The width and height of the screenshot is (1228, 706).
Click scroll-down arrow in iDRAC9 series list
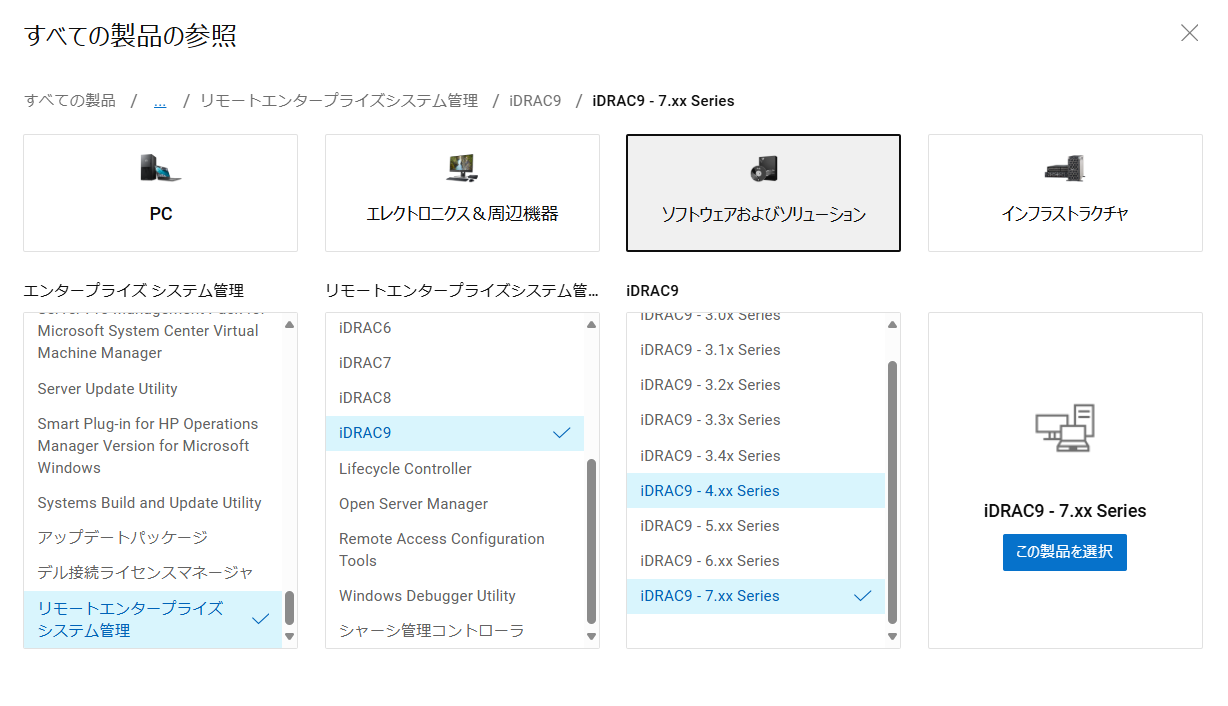click(x=893, y=636)
